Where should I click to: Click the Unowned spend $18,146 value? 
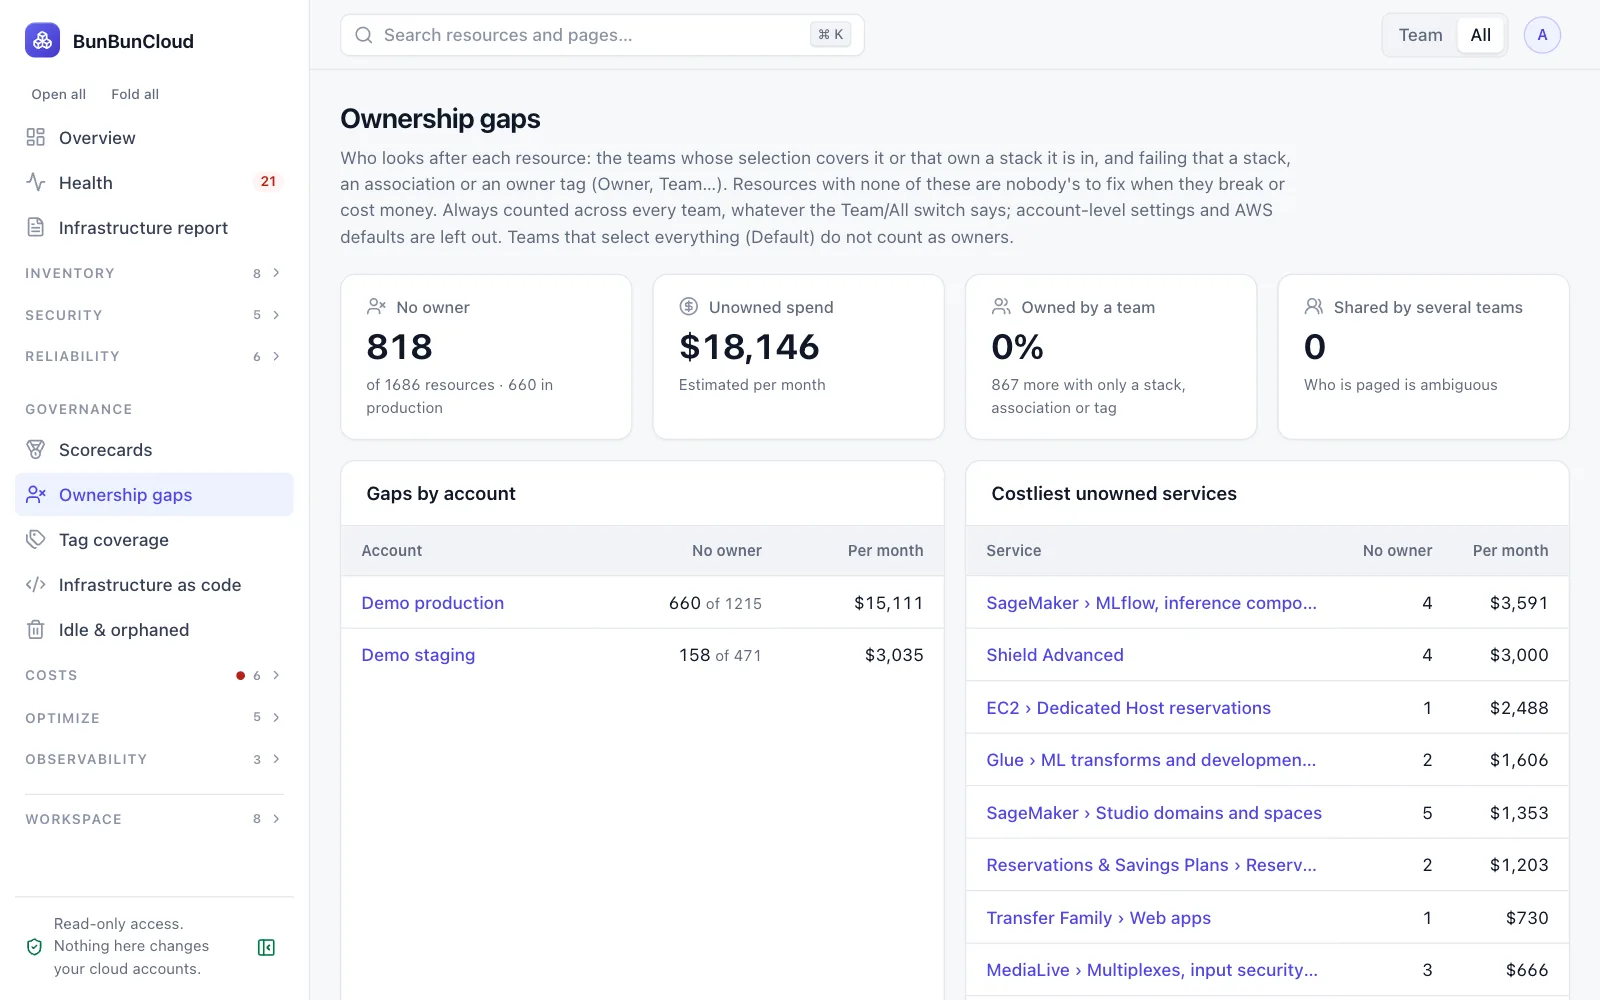coord(749,347)
